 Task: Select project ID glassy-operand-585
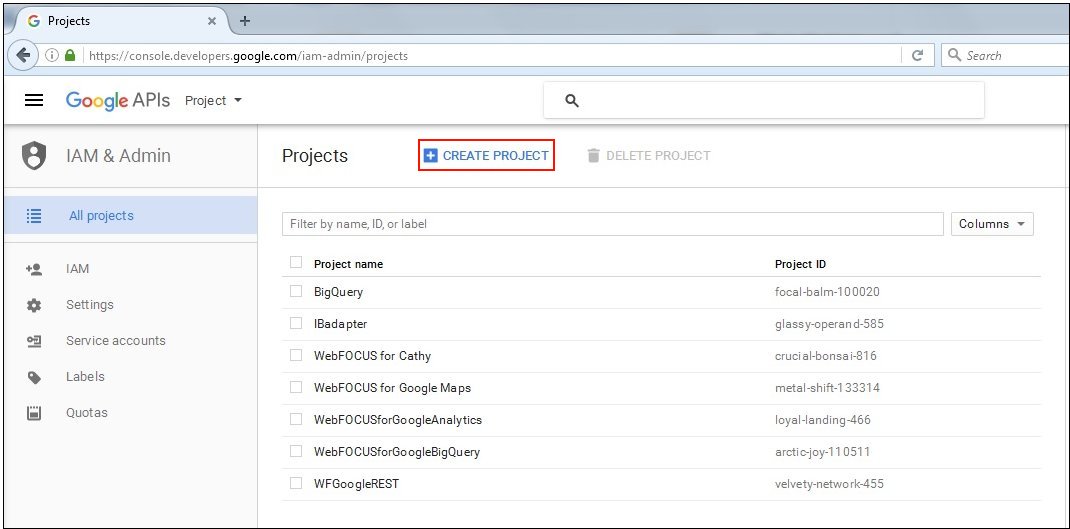tap(829, 324)
